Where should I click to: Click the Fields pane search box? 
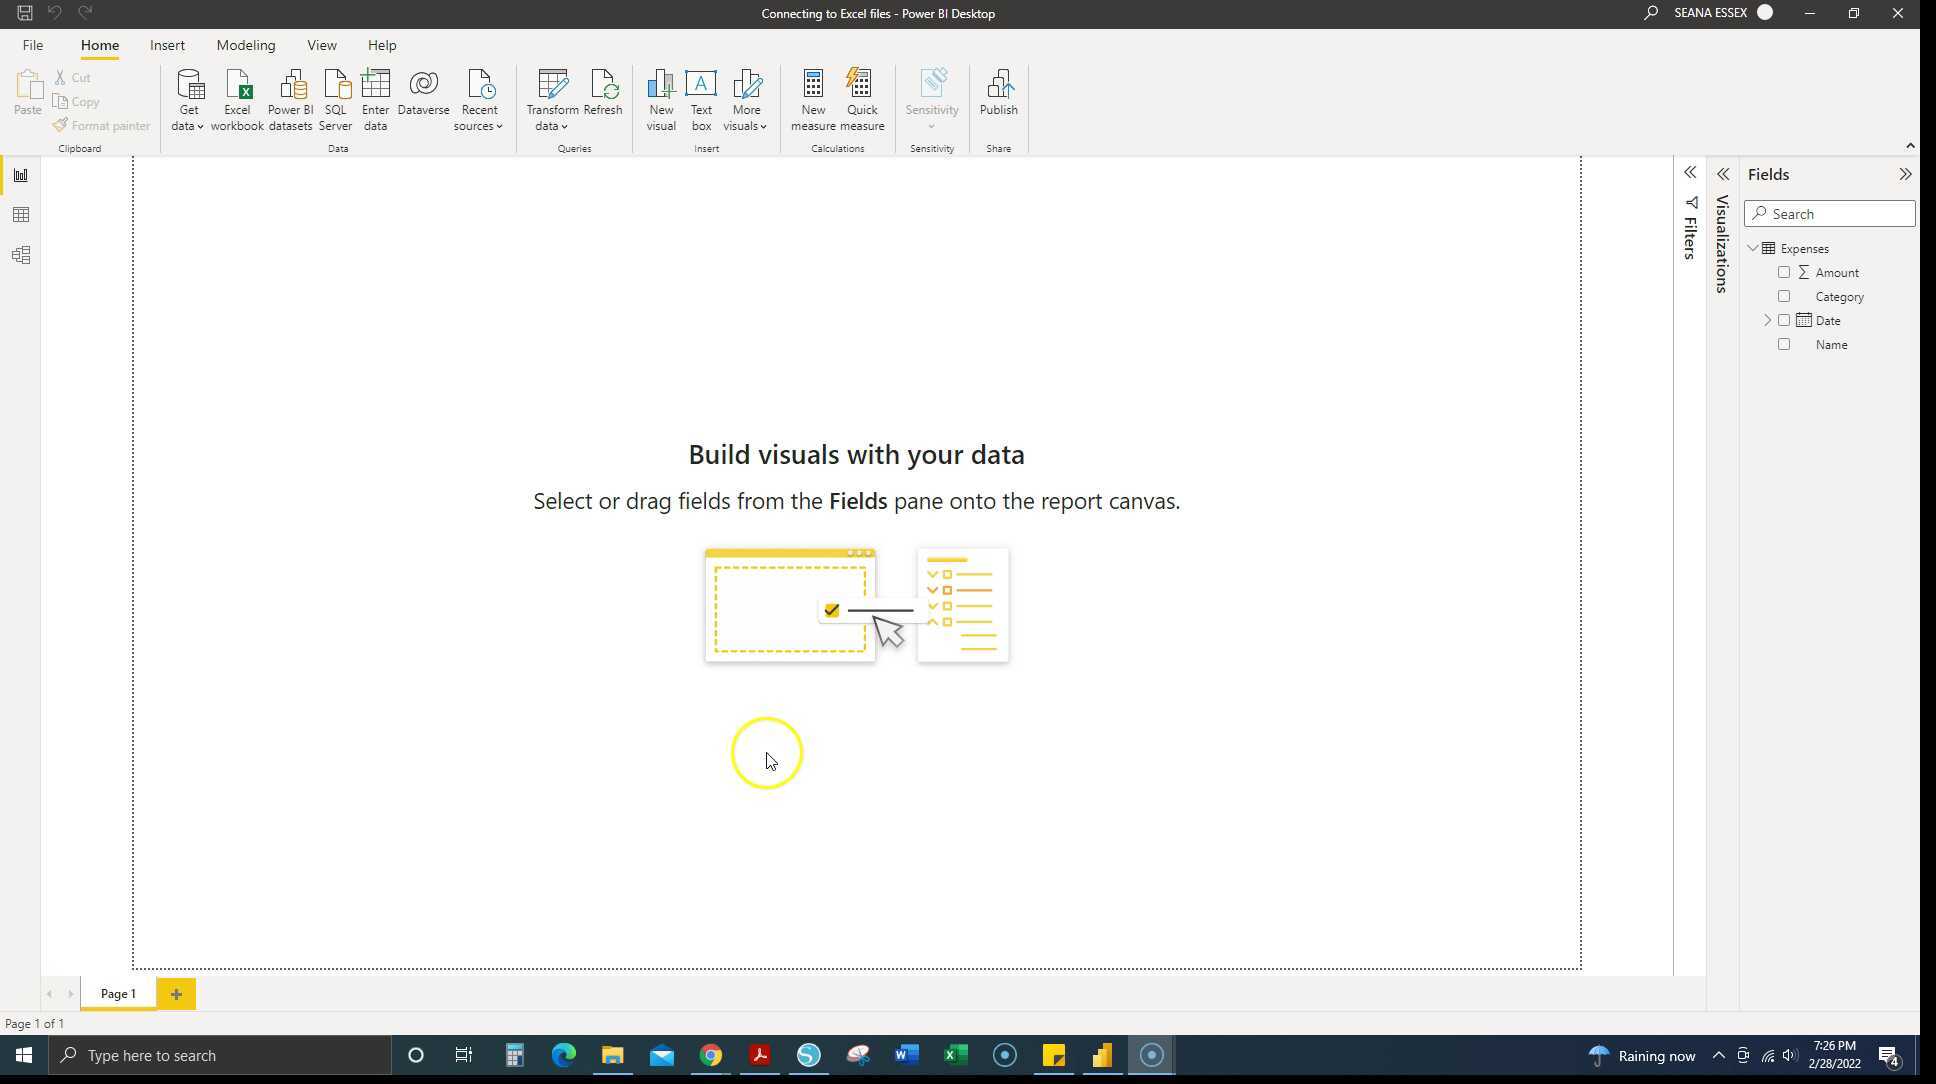1829,213
